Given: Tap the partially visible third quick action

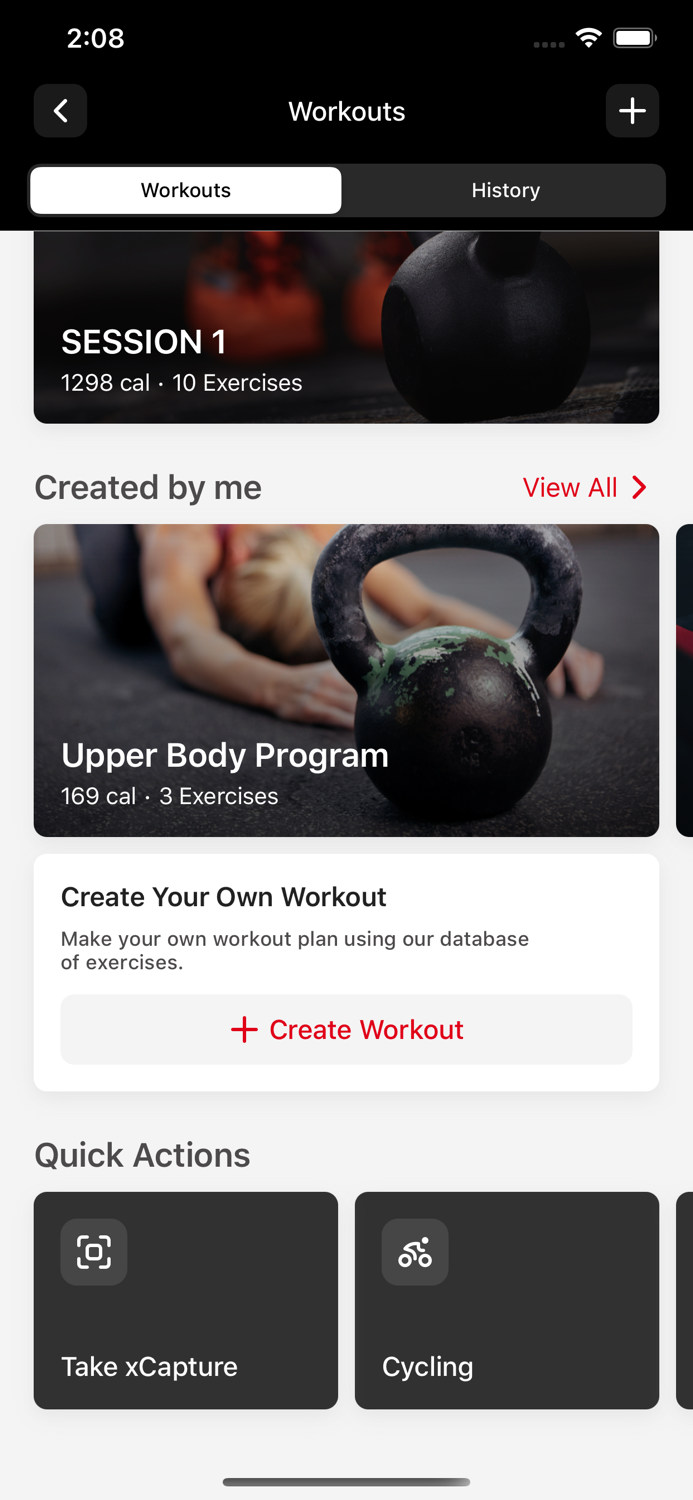Looking at the screenshot, I should [x=685, y=1300].
